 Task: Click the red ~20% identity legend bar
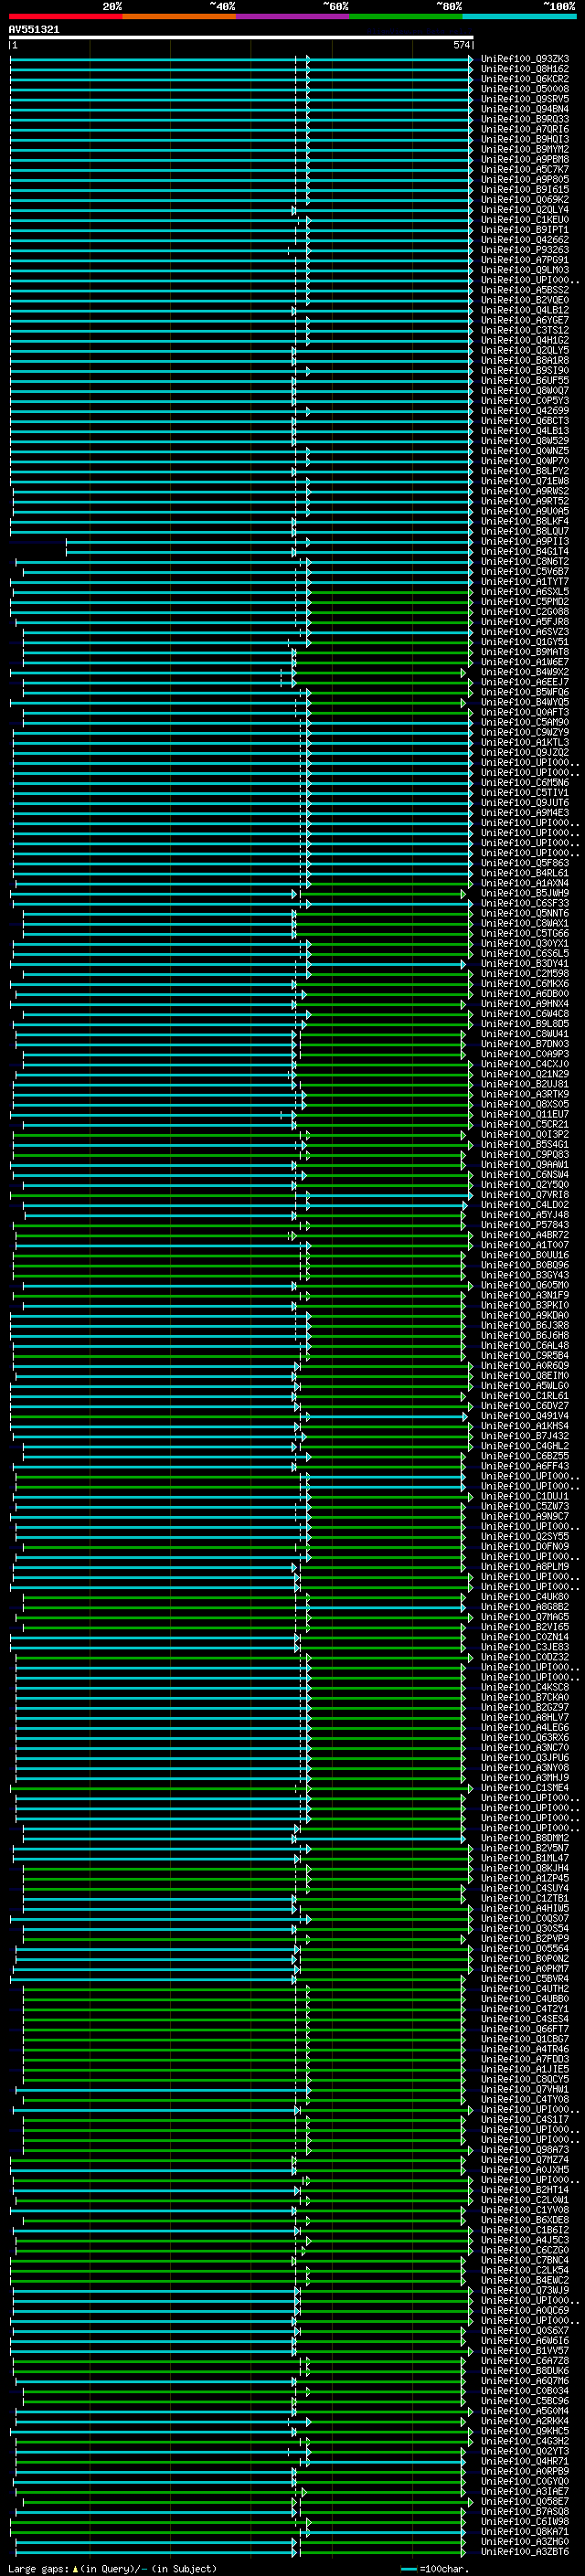click(x=65, y=16)
